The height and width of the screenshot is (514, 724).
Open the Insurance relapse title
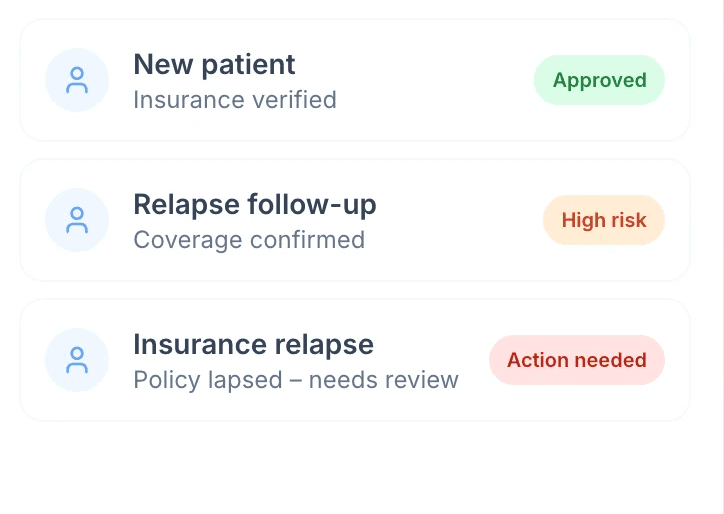pos(253,345)
